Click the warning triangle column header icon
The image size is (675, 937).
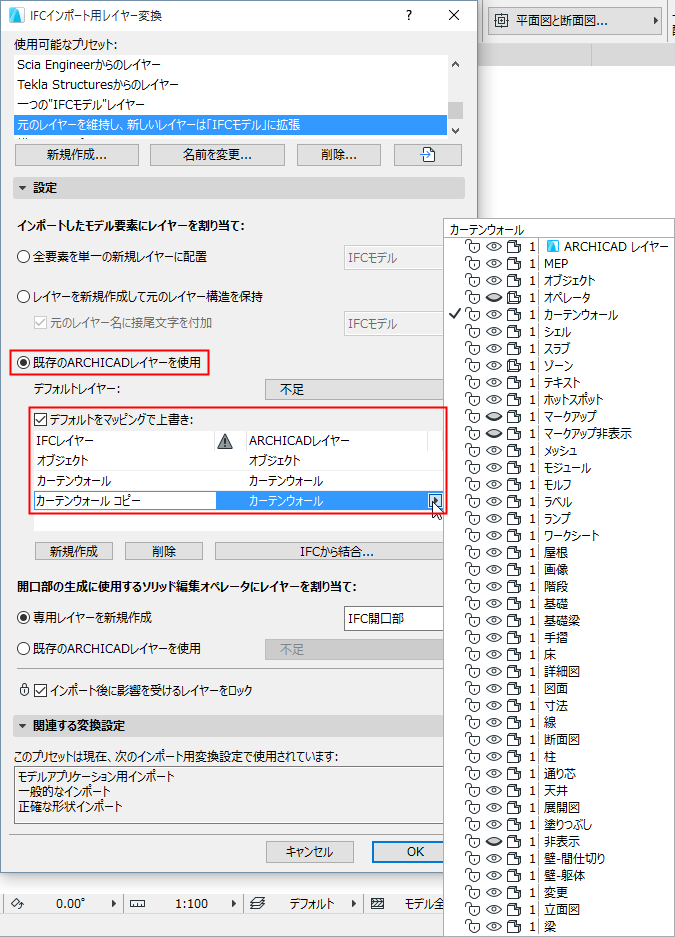225,441
